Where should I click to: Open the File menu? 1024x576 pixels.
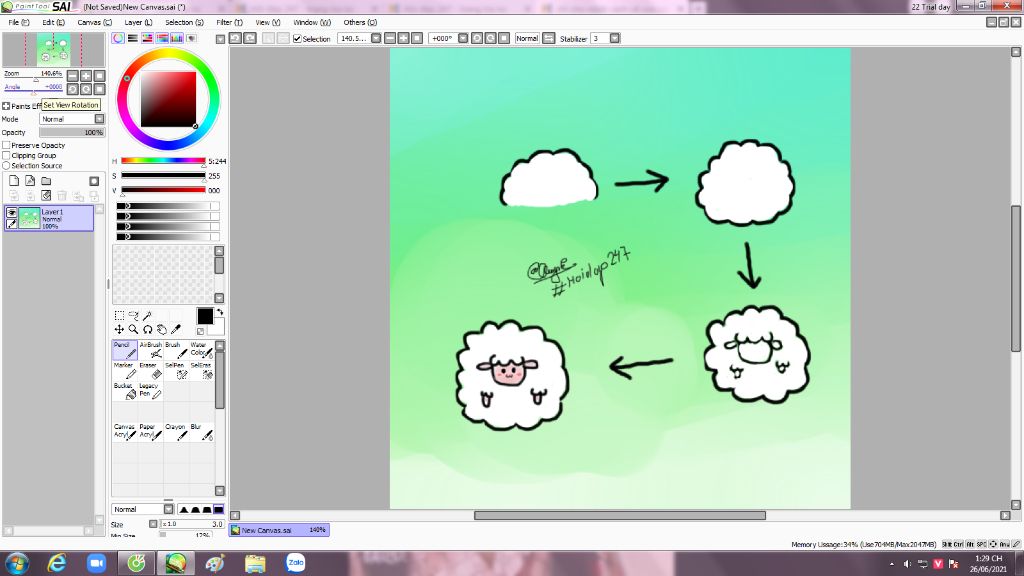pyautogui.click(x=18, y=22)
